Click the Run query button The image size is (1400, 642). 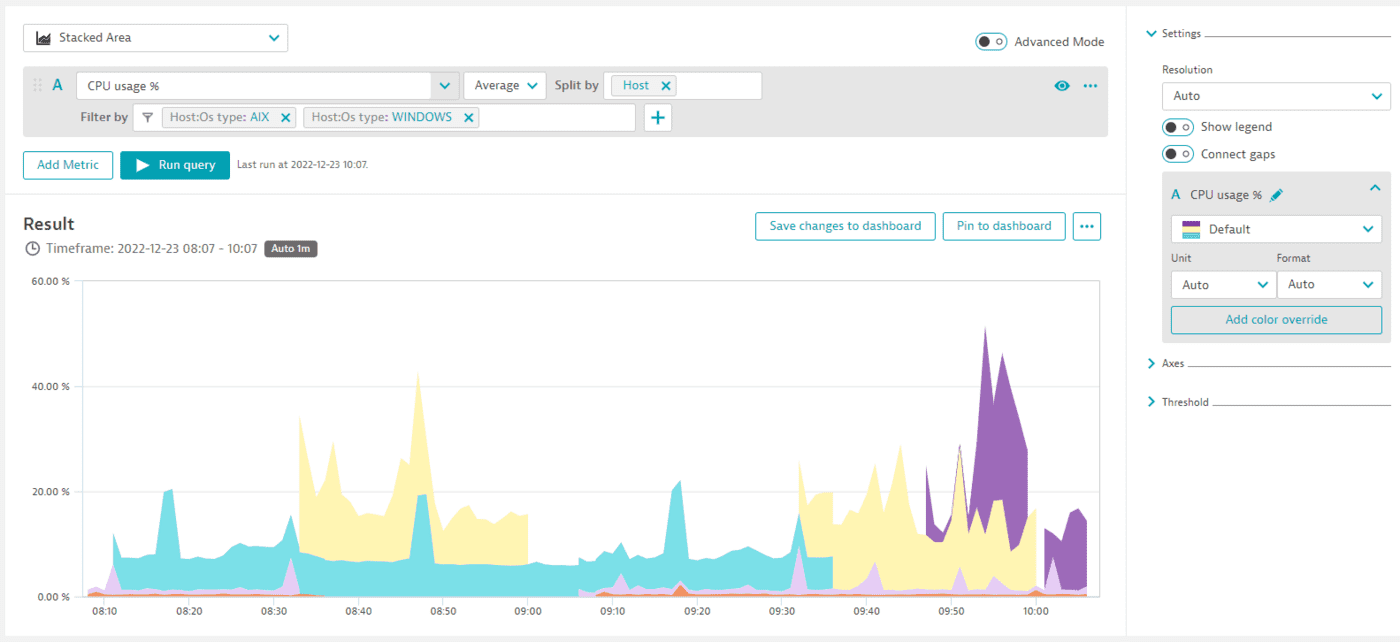(x=175, y=165)
